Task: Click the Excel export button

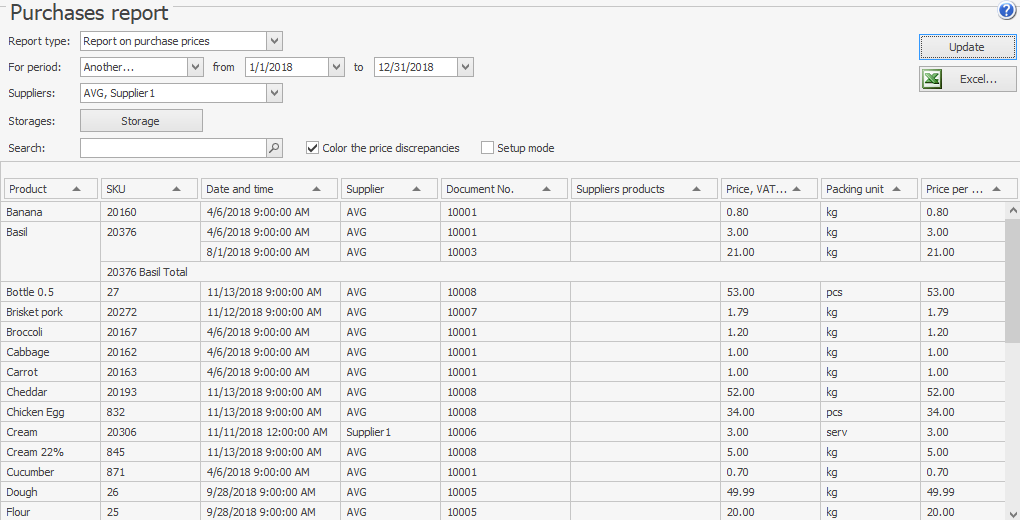Action: tap(967, 80)
